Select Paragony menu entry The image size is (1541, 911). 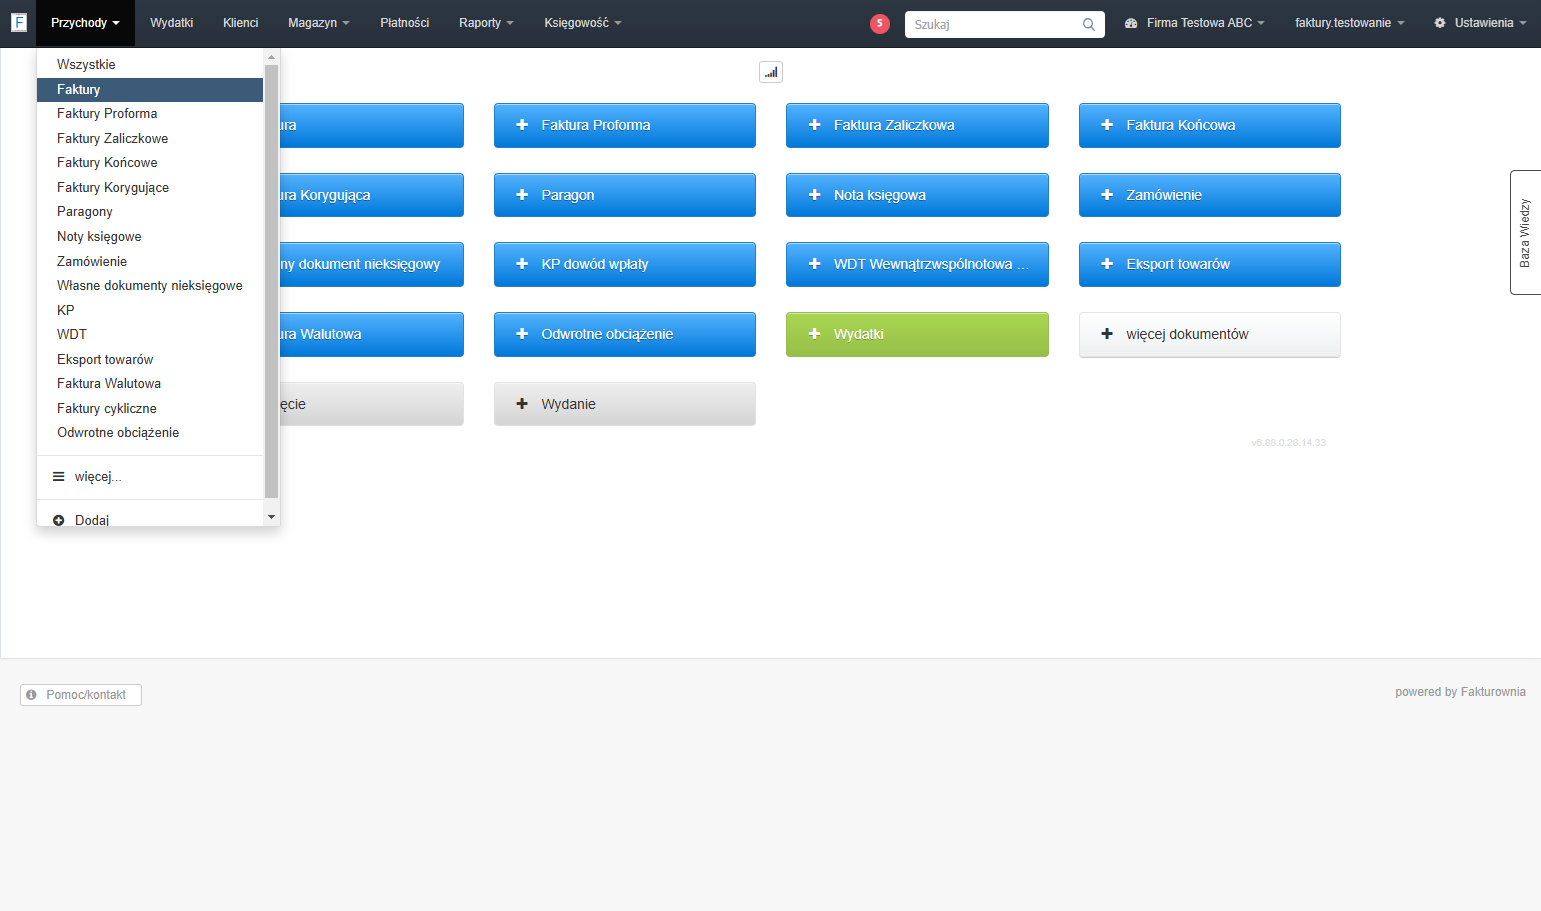click(x=150, y=212)
